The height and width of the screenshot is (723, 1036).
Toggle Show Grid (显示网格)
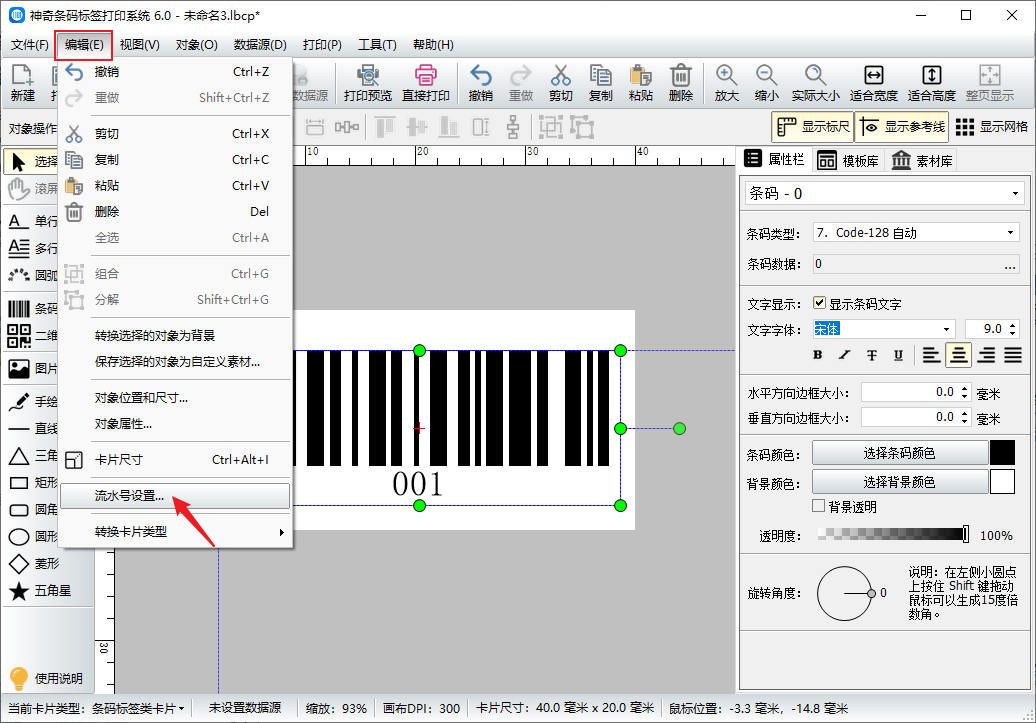tap(992, 127)
